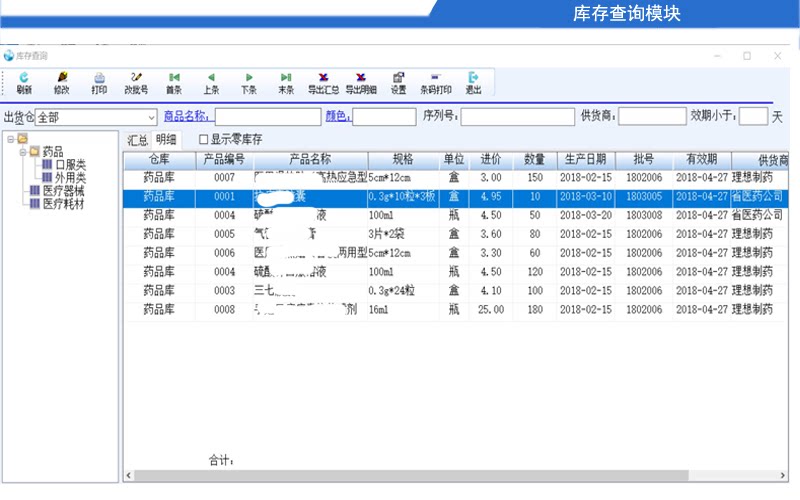Select product code 0007 cell
The height and width of the screenshot is (500, 800).
click(x=224, y=178)
